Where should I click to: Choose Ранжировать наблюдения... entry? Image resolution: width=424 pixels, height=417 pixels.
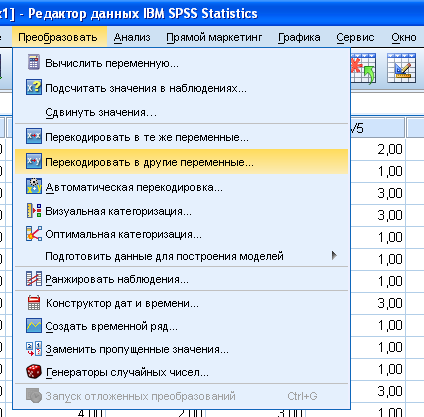pos(181,279)
